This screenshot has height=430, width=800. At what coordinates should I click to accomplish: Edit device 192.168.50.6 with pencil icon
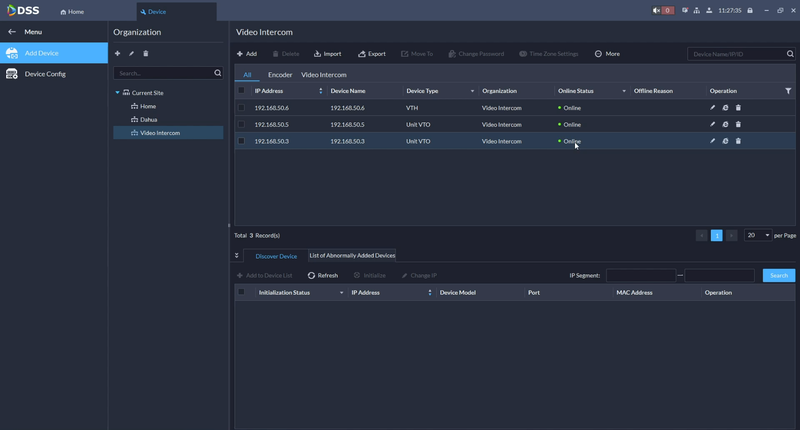[x=713, y=107]
